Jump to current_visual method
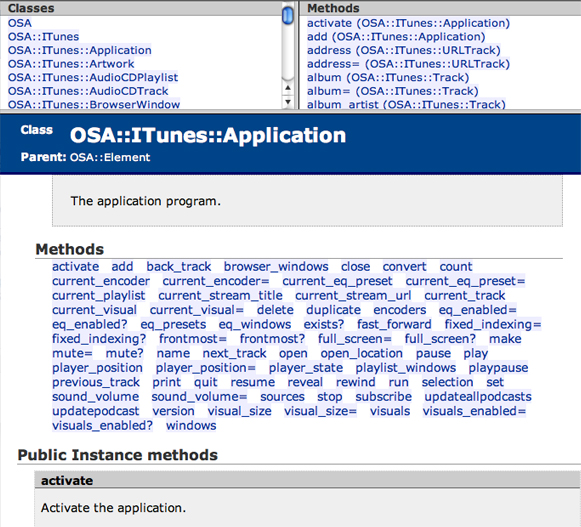Viewport: 581px width, 527px height. (x=94, y=310)
